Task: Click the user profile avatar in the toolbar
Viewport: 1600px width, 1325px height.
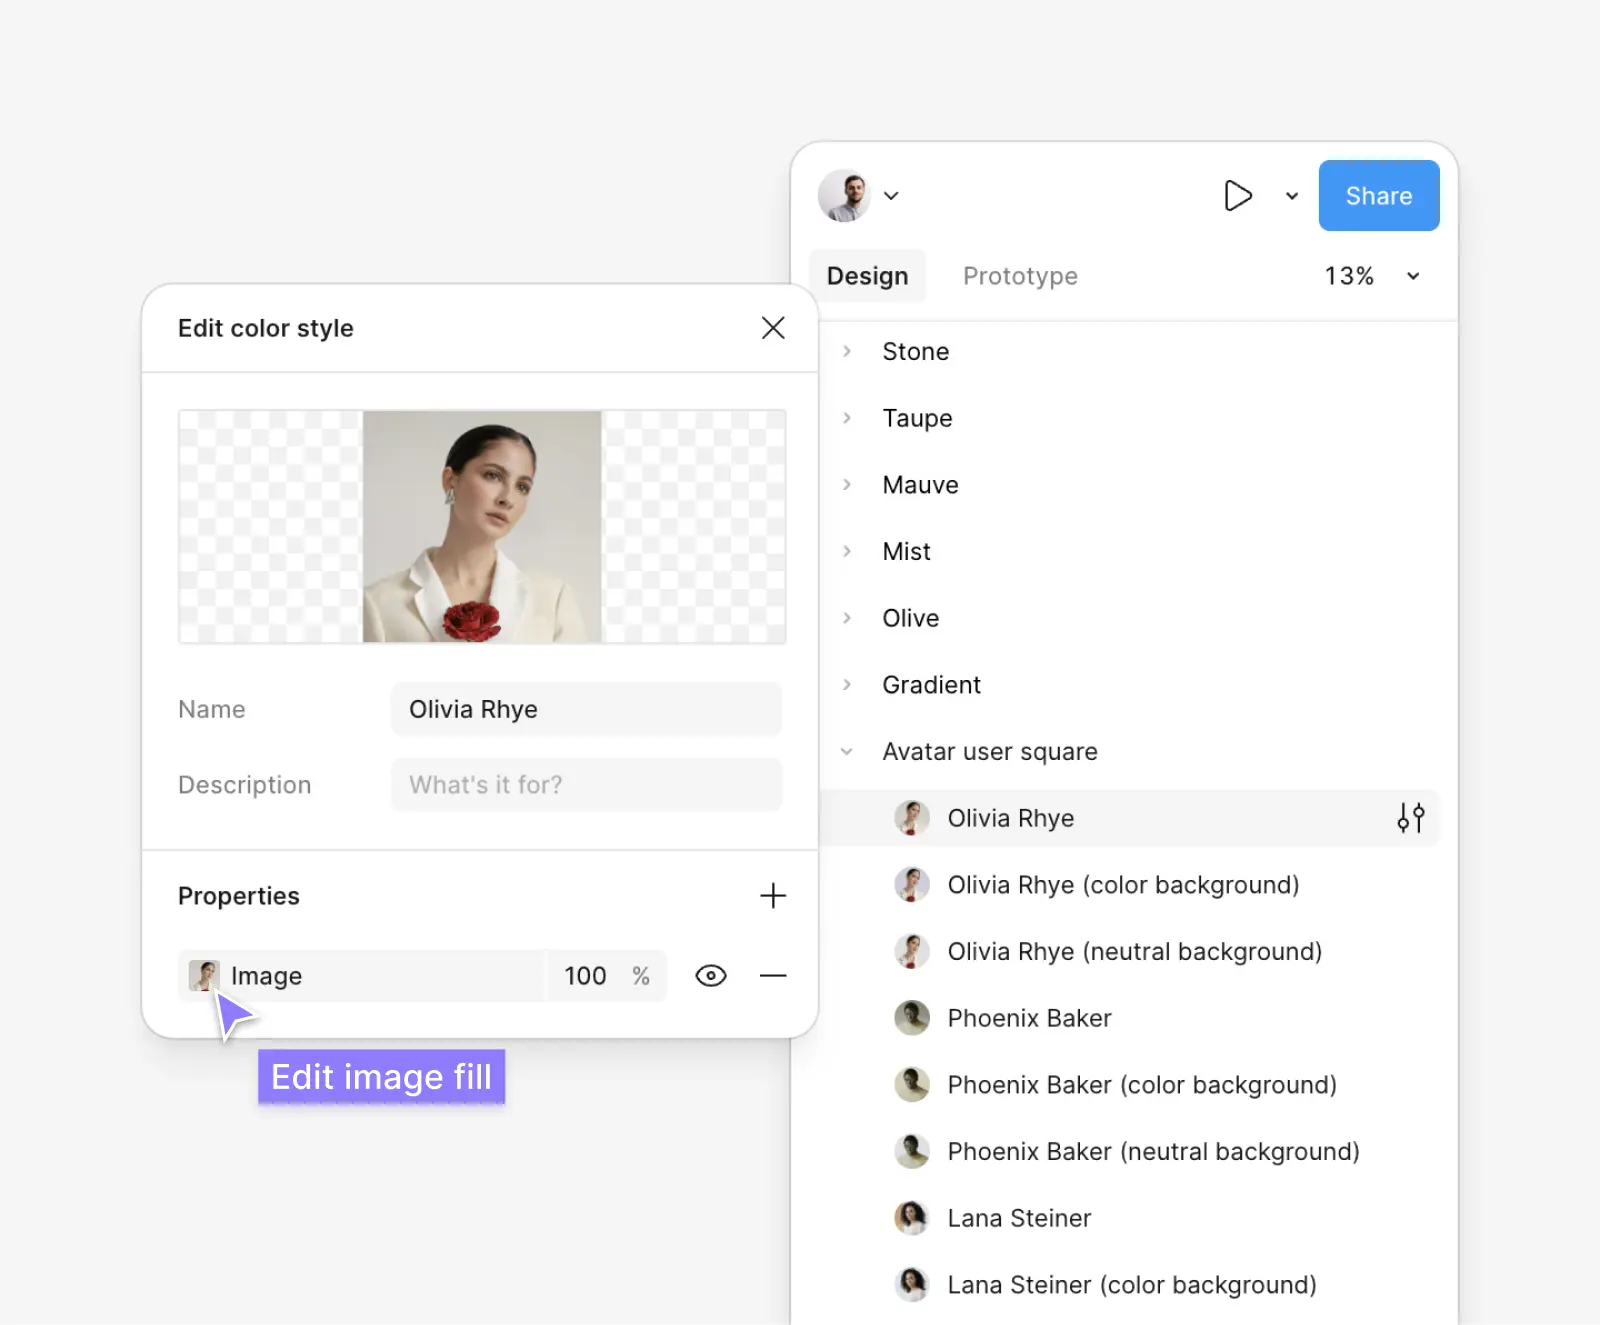Action: pos(843,195)
